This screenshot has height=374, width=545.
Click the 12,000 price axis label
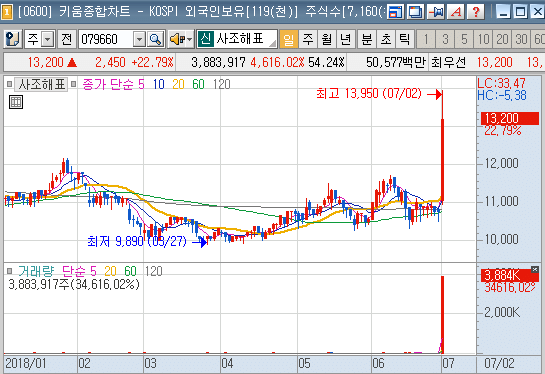click(502, 163)
